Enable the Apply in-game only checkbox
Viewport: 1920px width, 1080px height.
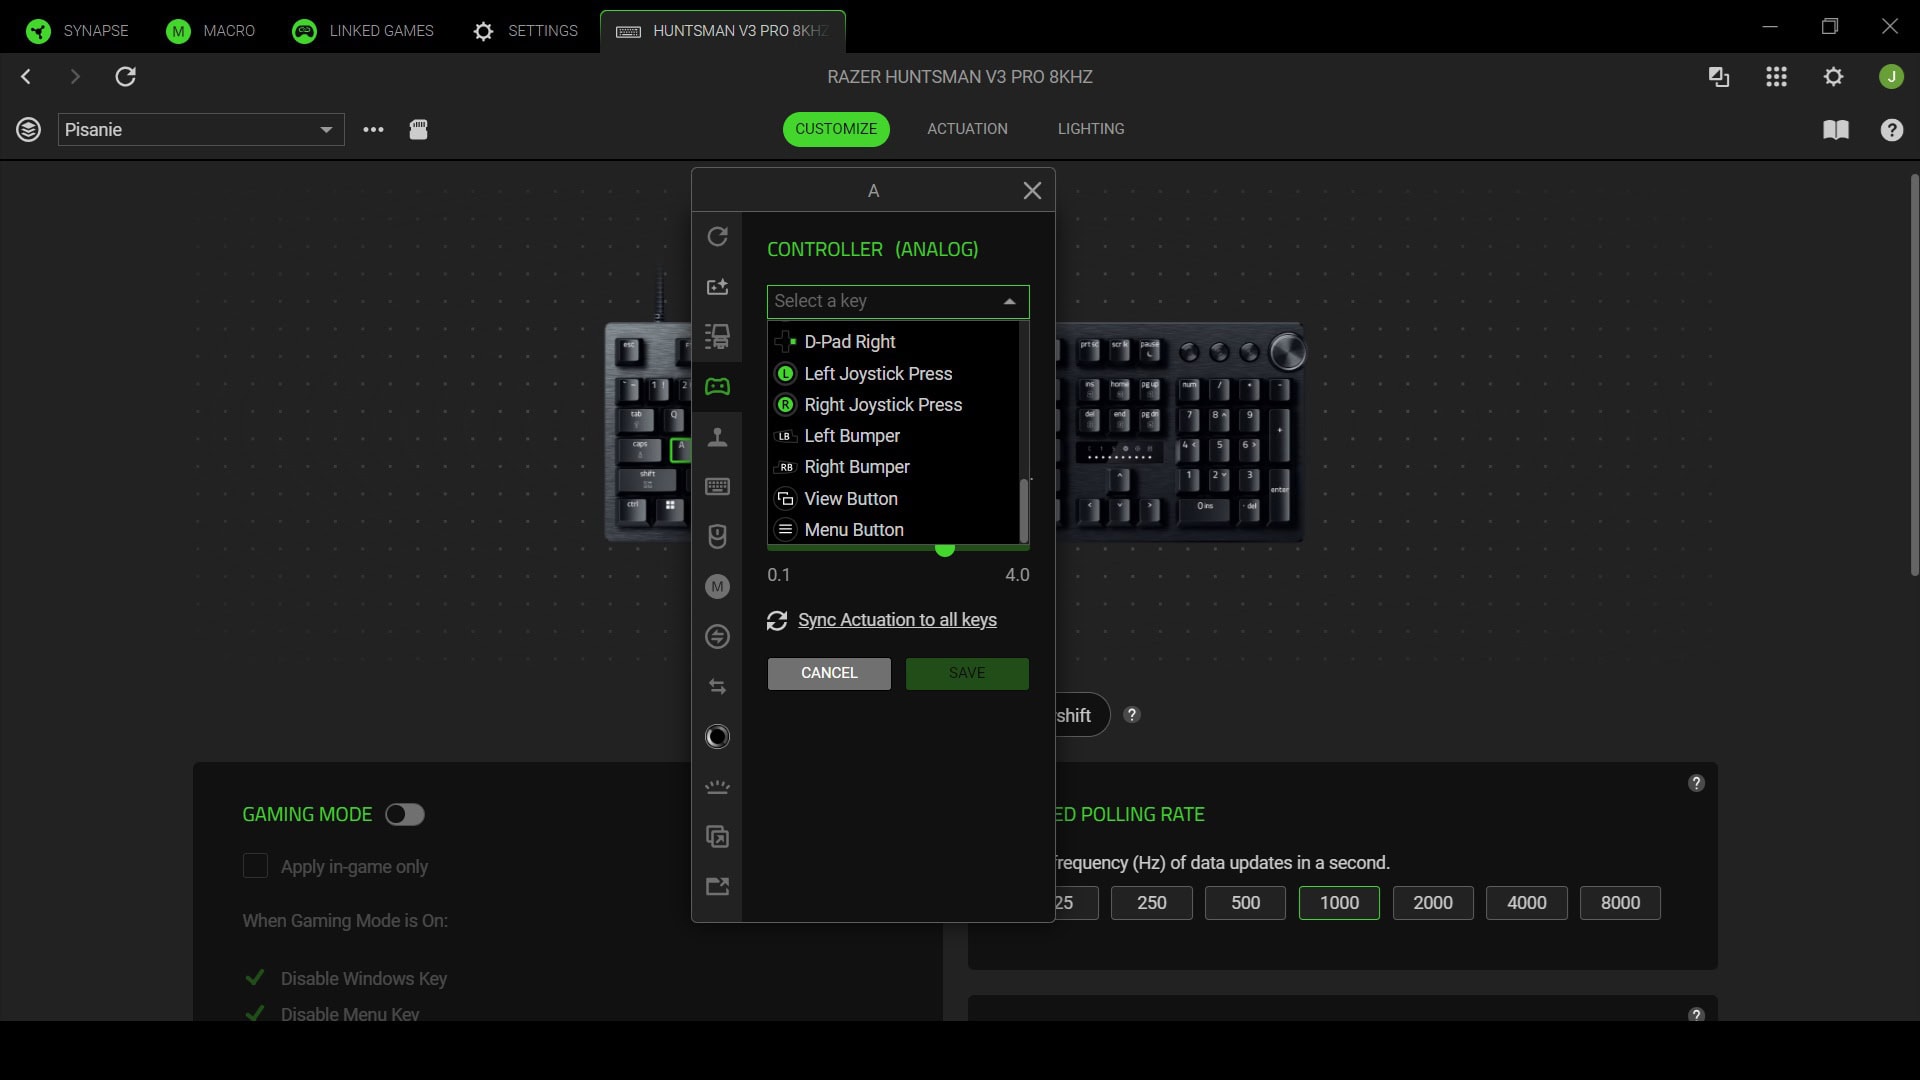254,866
